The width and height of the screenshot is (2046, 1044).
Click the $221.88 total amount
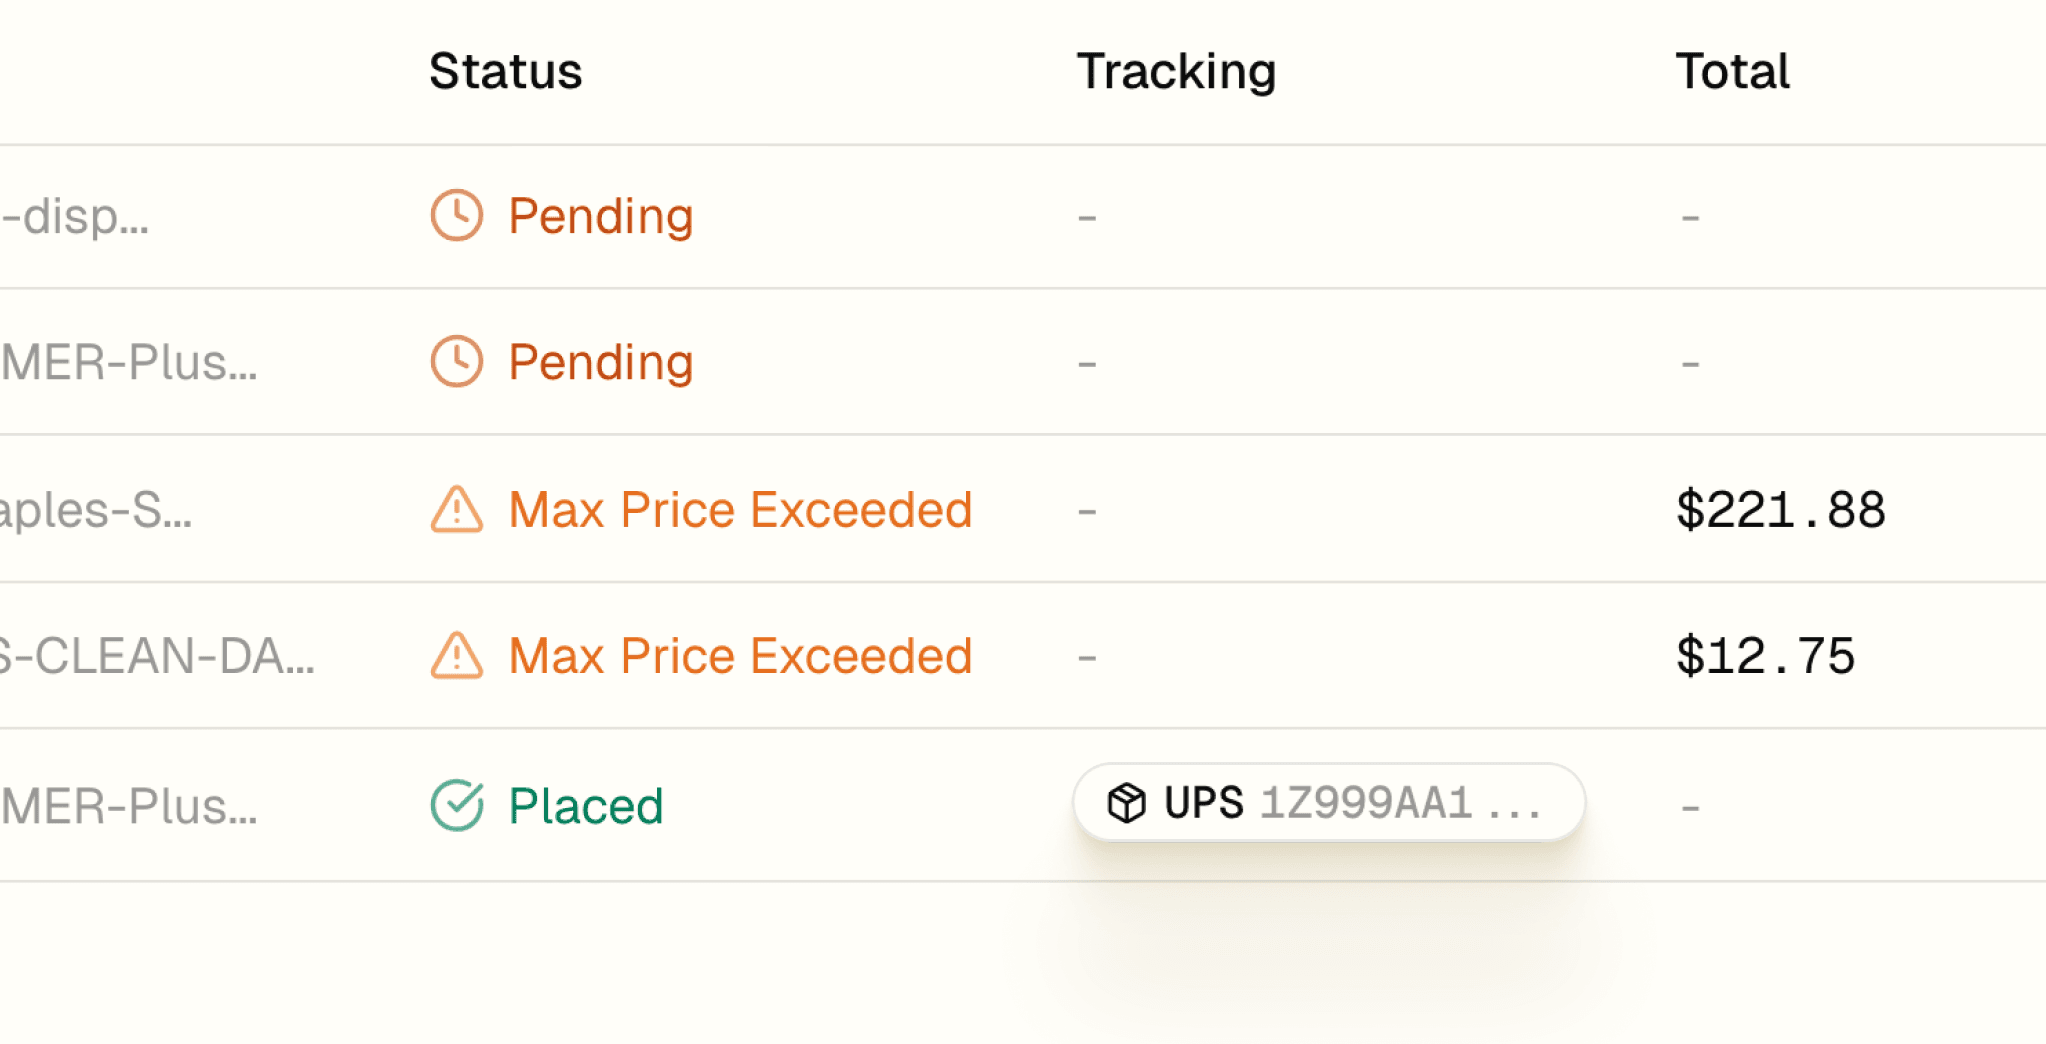1780,510
